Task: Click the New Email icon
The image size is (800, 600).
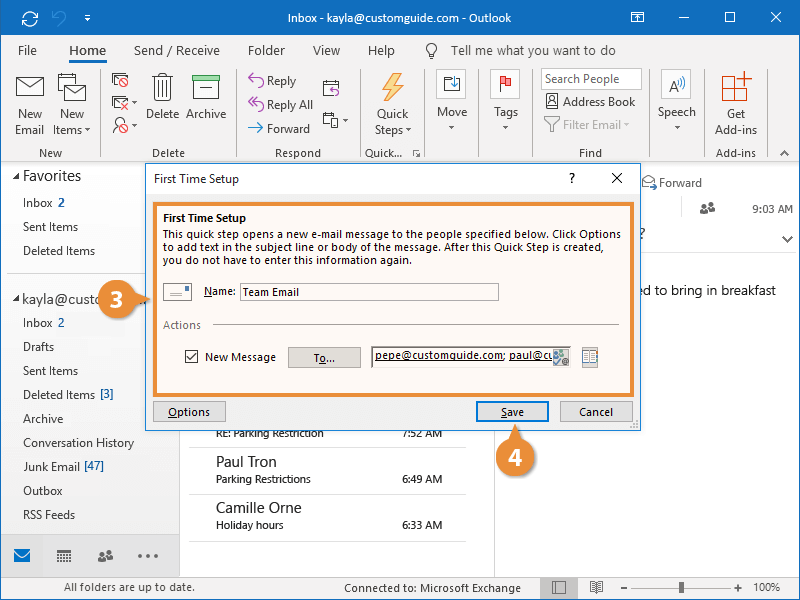Action: (x=30, y=106)
